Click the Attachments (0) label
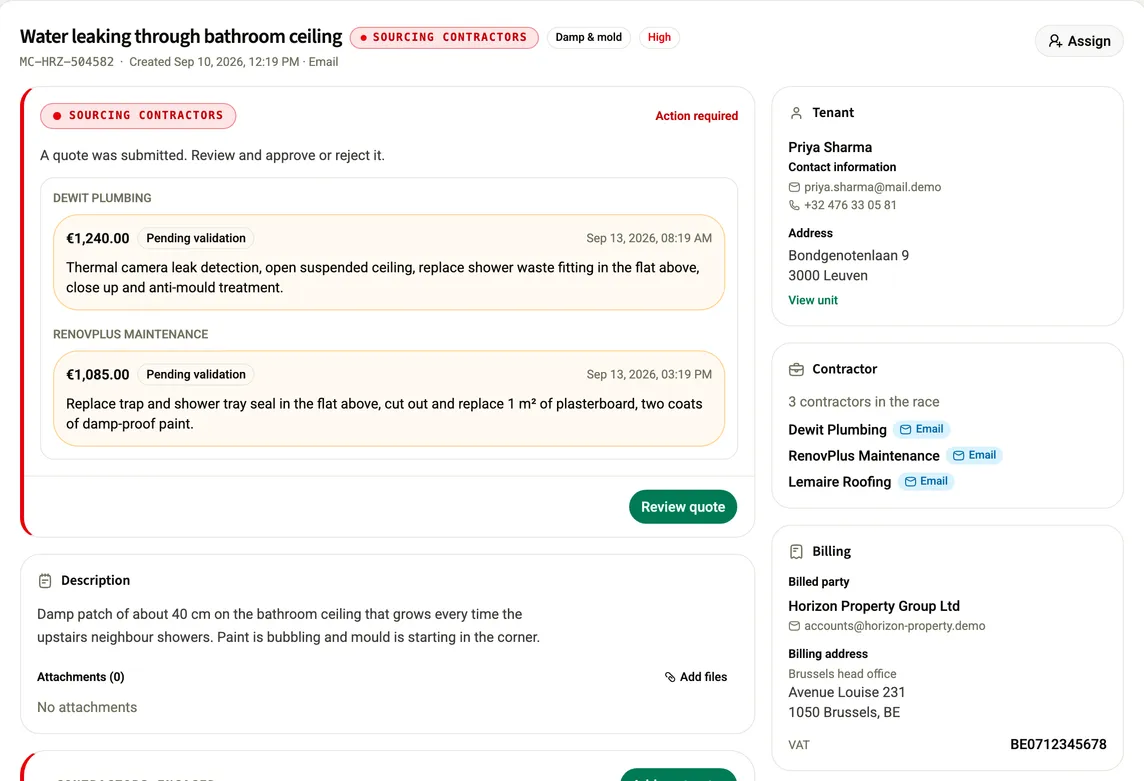This screenshot has height=781, width=1144. pyautogui.click(x=80, y=677)
